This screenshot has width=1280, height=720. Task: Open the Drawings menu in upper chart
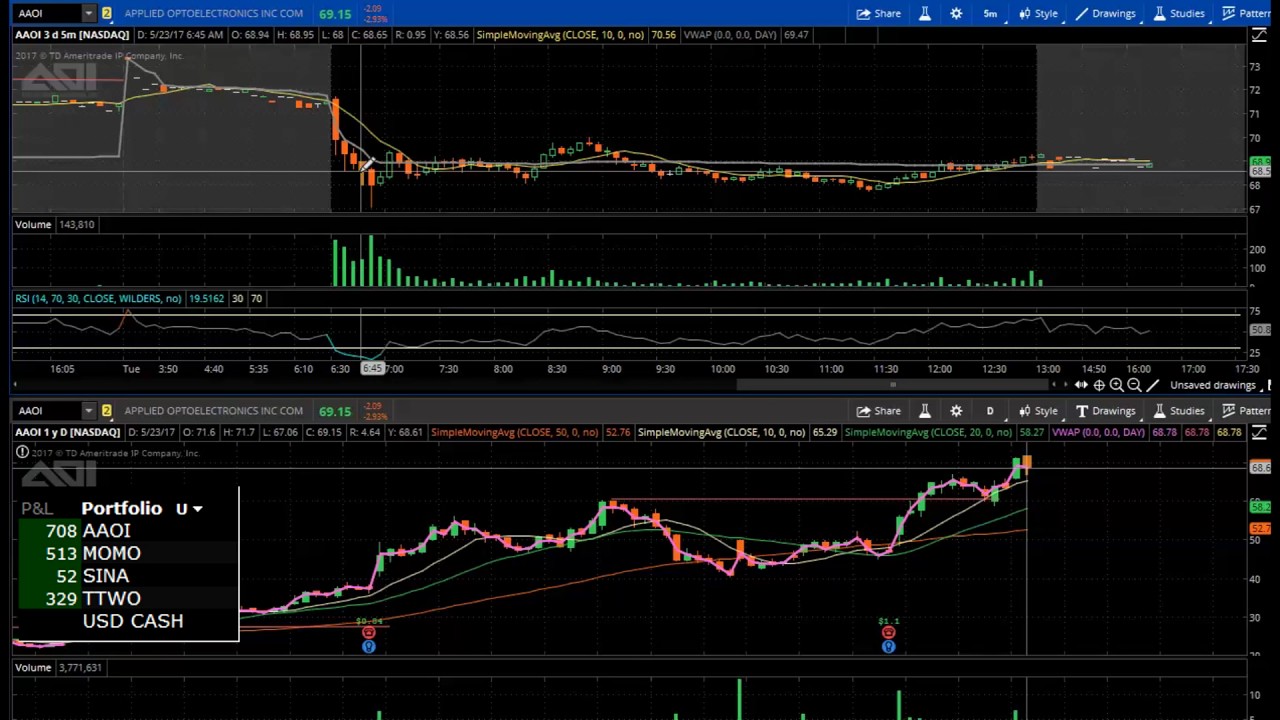click(x=1105, y=14)
